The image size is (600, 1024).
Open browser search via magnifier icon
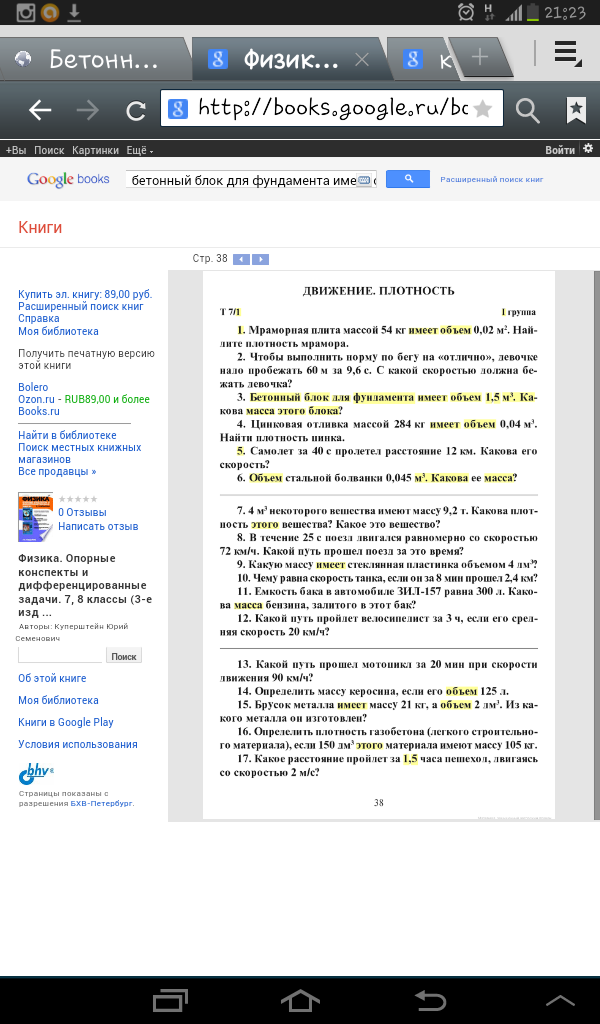tap(528, 110)
